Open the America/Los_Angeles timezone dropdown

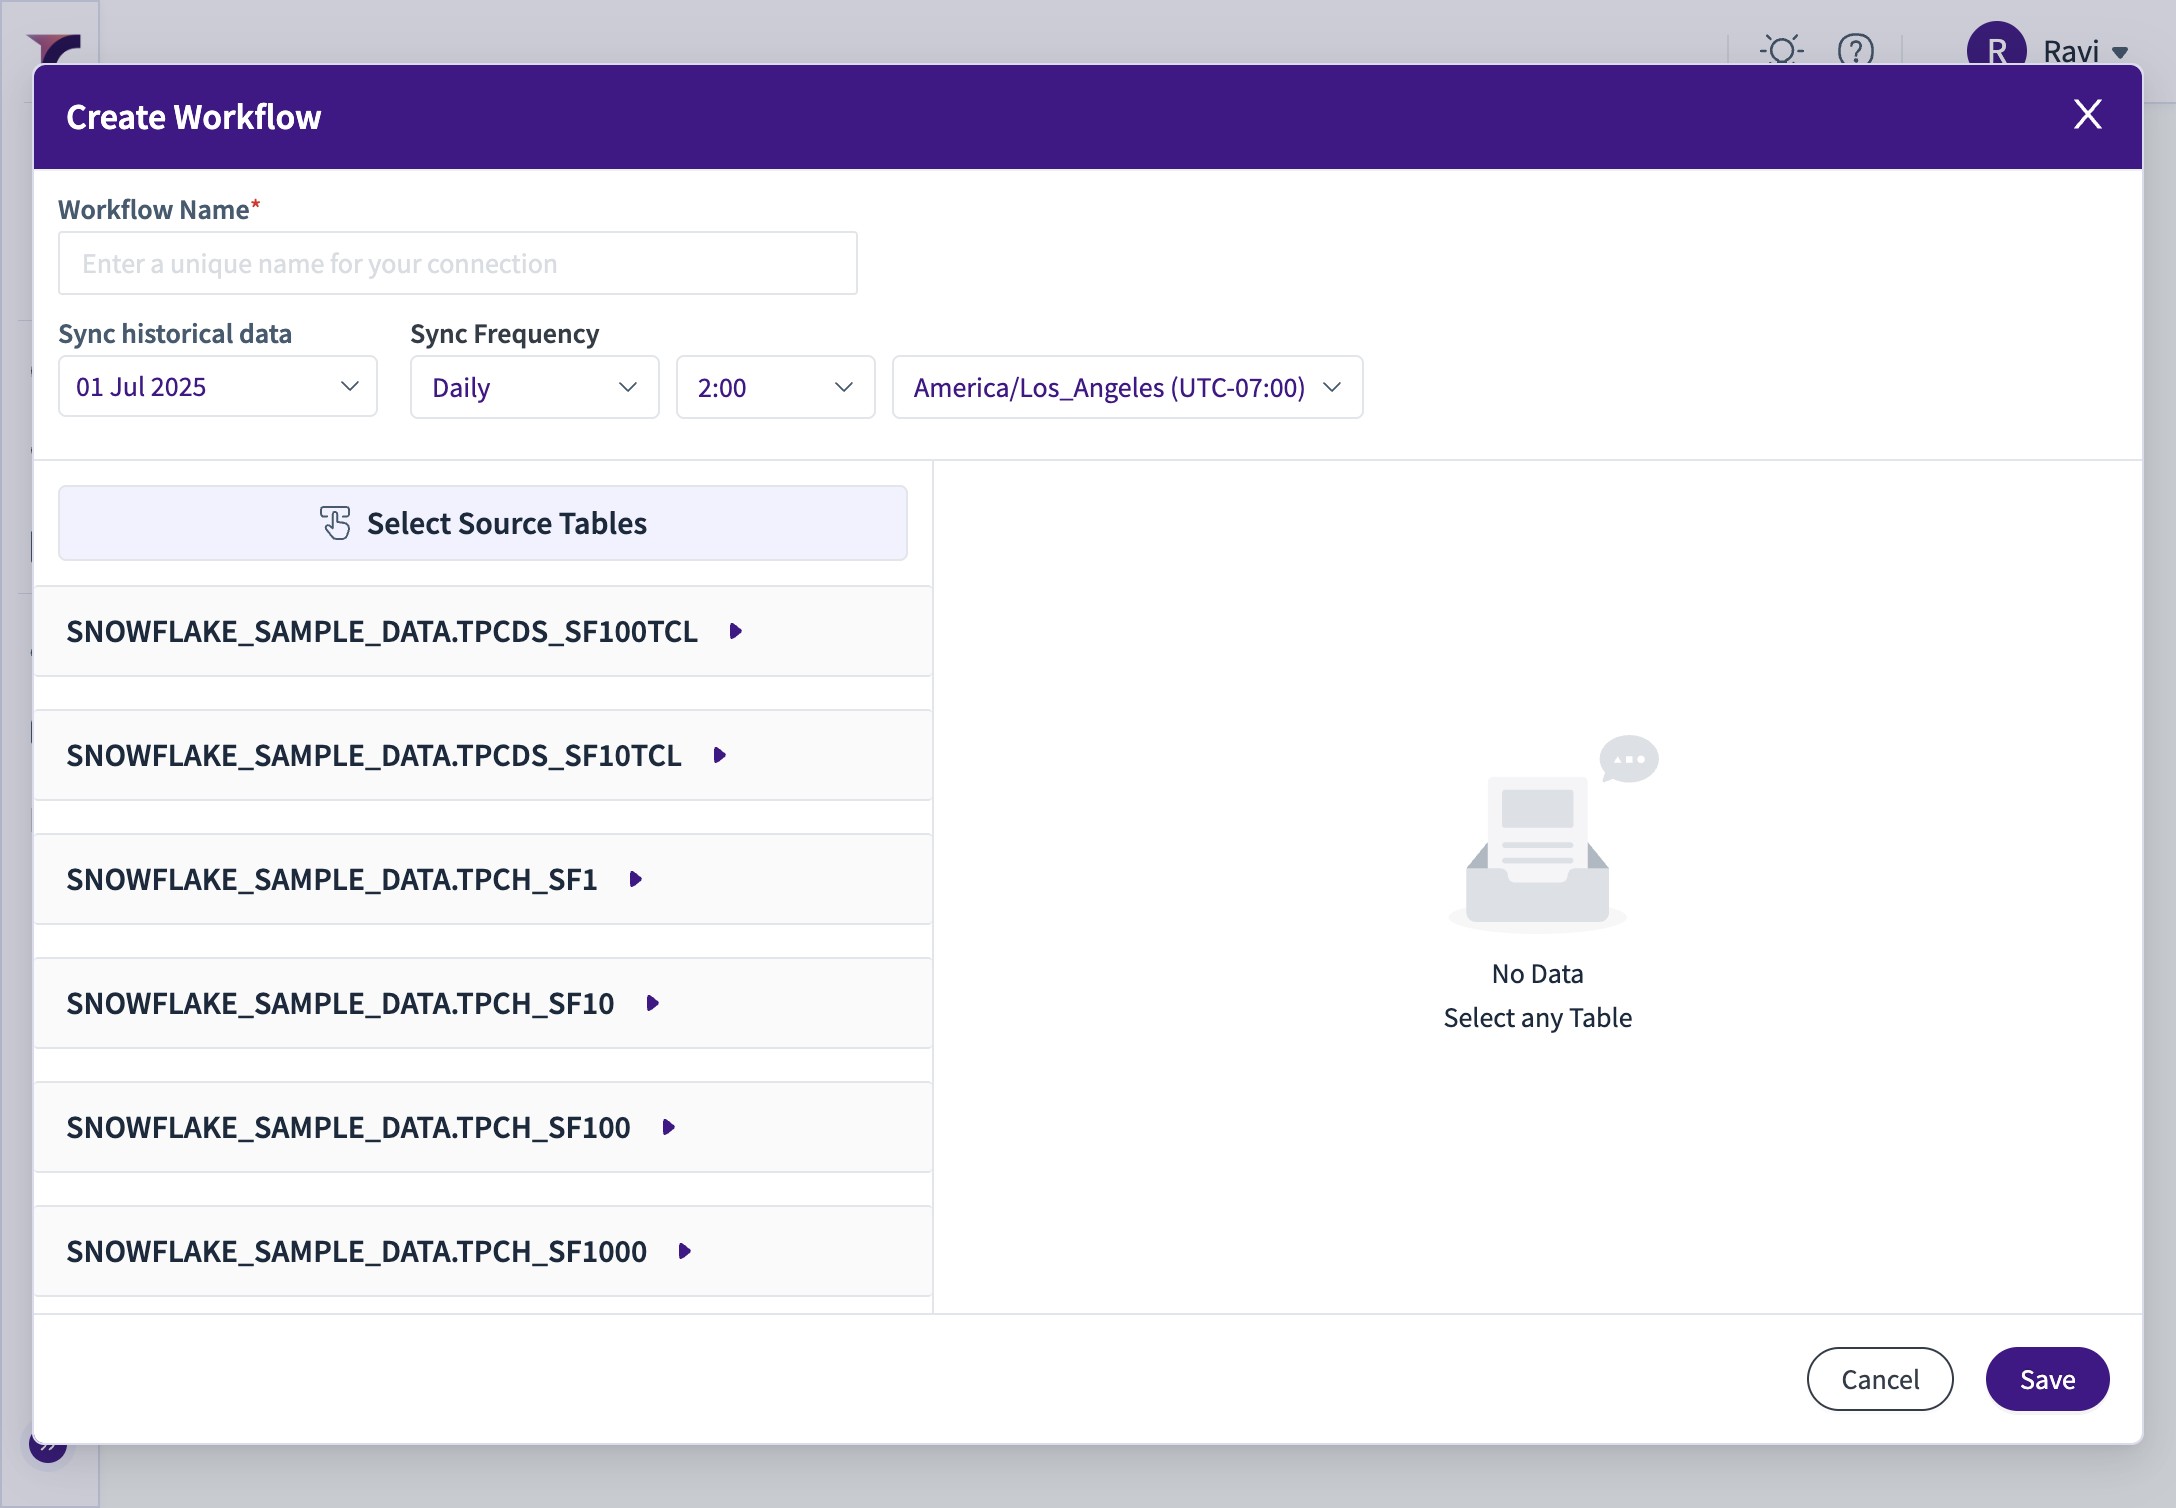pyautogui.click(x=1126, y=387)
